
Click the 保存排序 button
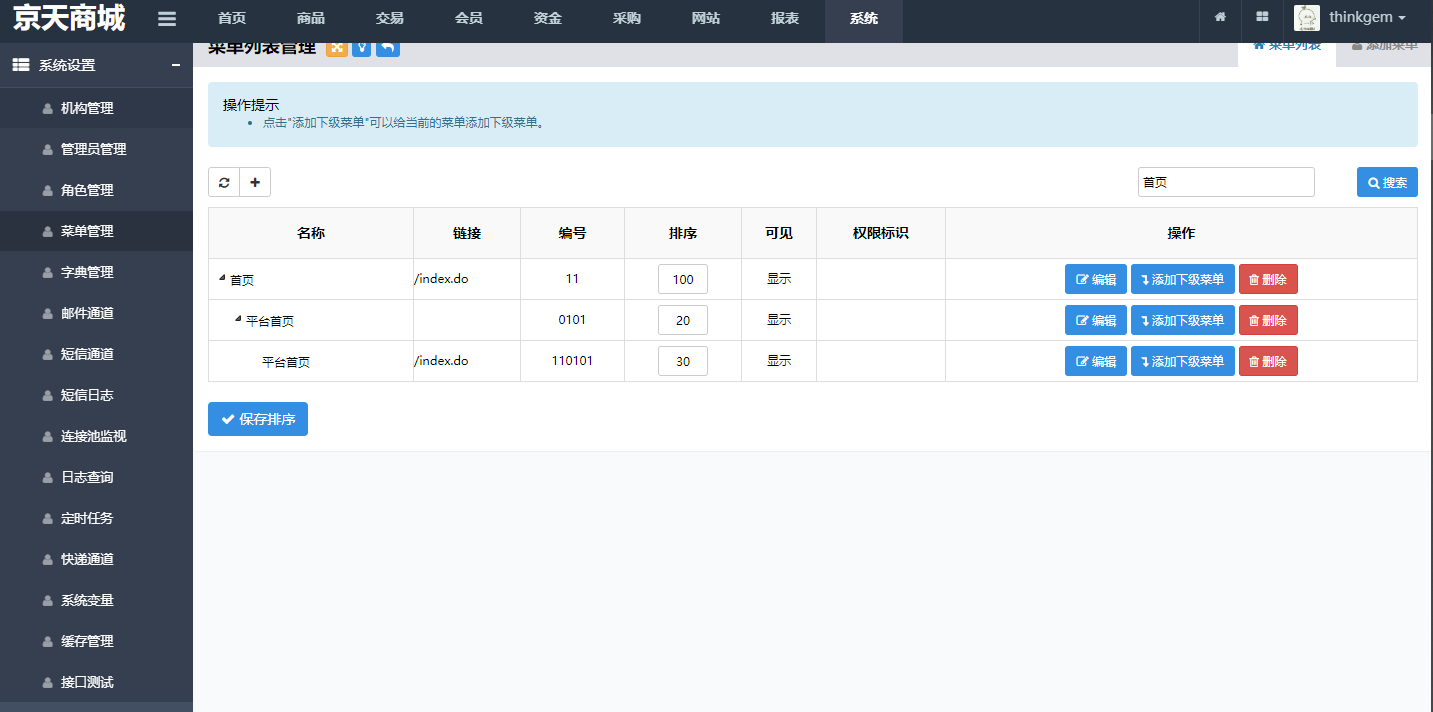258,419
